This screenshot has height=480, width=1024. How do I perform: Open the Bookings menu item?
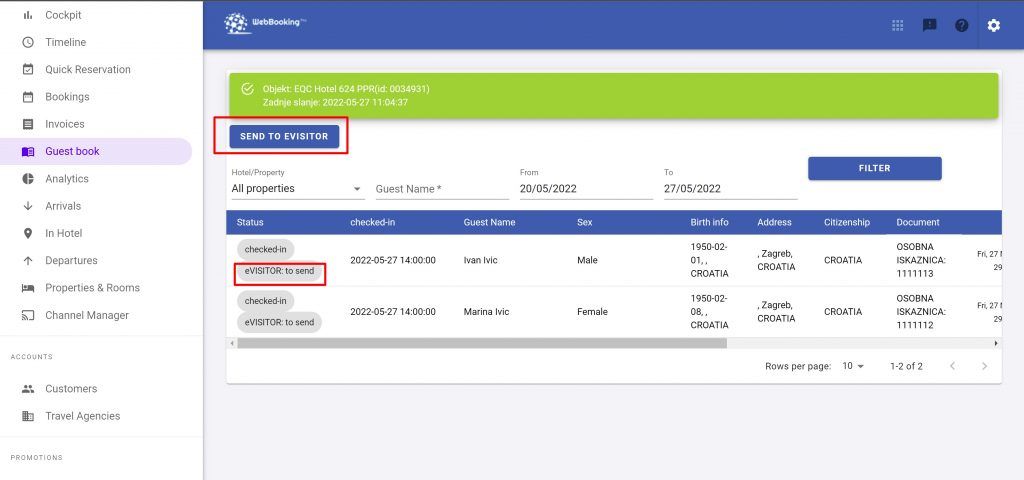pos(67,97)
